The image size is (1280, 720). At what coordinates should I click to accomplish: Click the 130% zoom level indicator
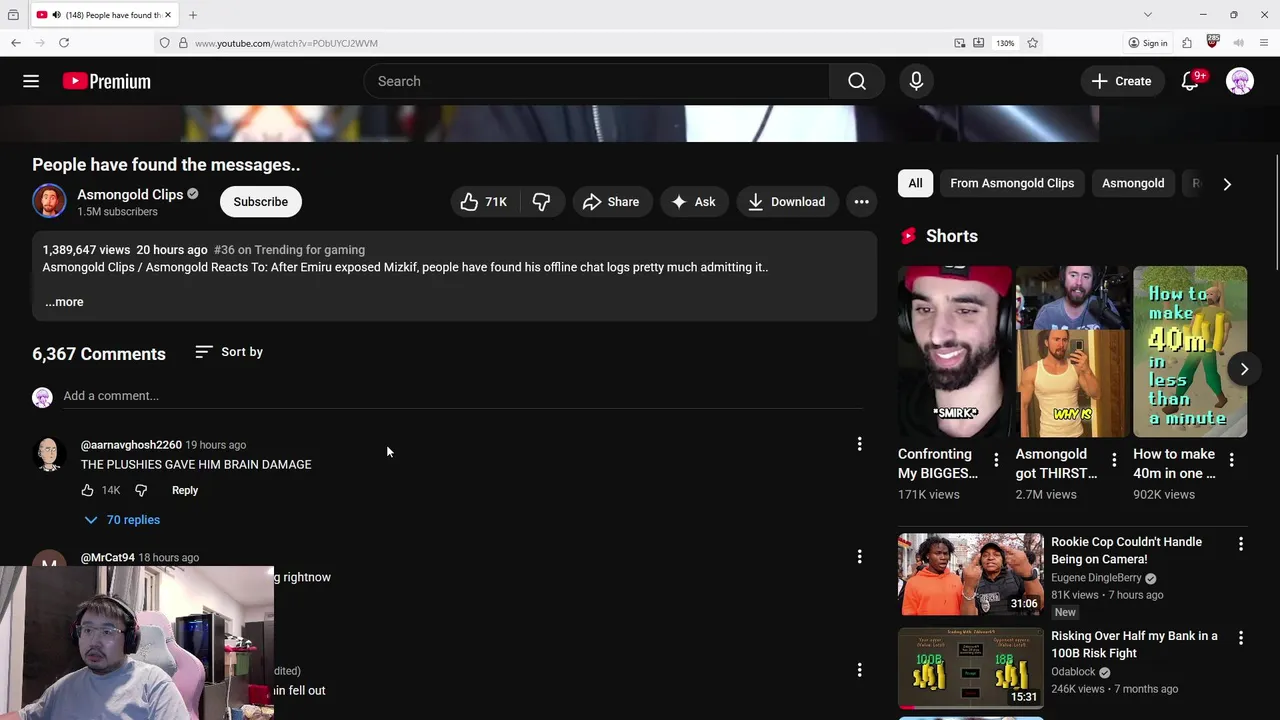point(1005,43)
